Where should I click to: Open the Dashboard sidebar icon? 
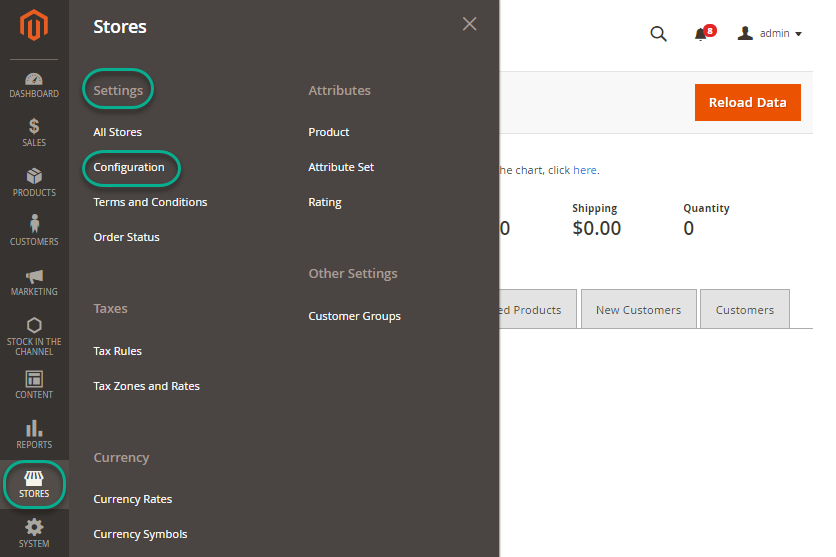click(34, 79)
